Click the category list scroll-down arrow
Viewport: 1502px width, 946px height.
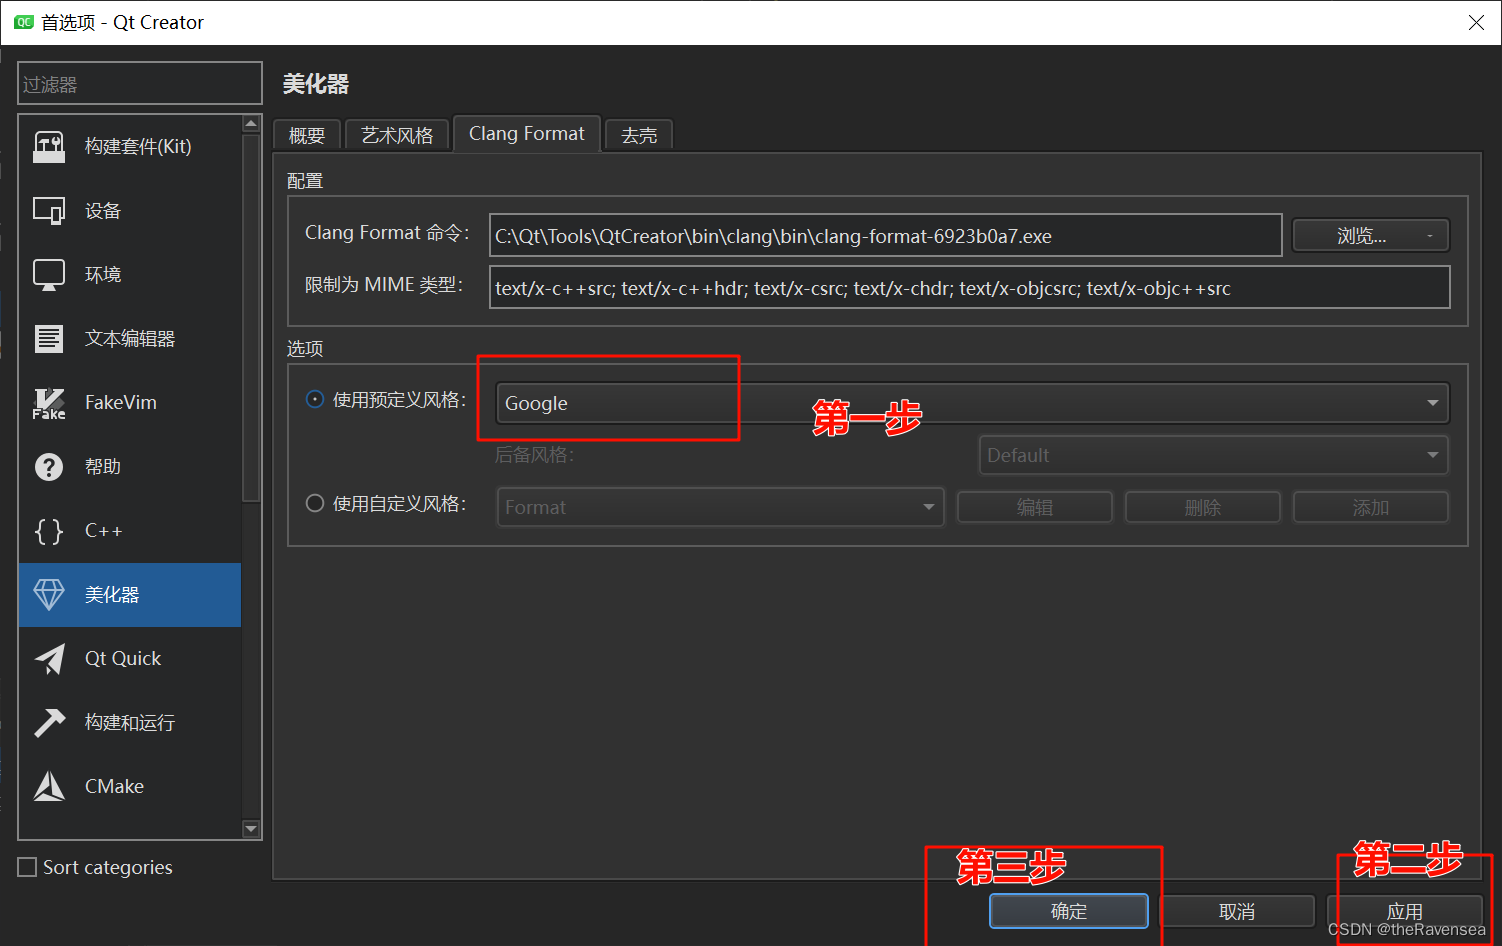pos(251,829)
